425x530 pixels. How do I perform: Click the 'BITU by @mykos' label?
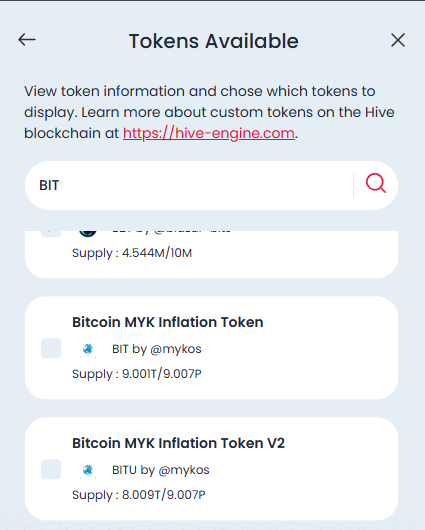pos(161,470)
